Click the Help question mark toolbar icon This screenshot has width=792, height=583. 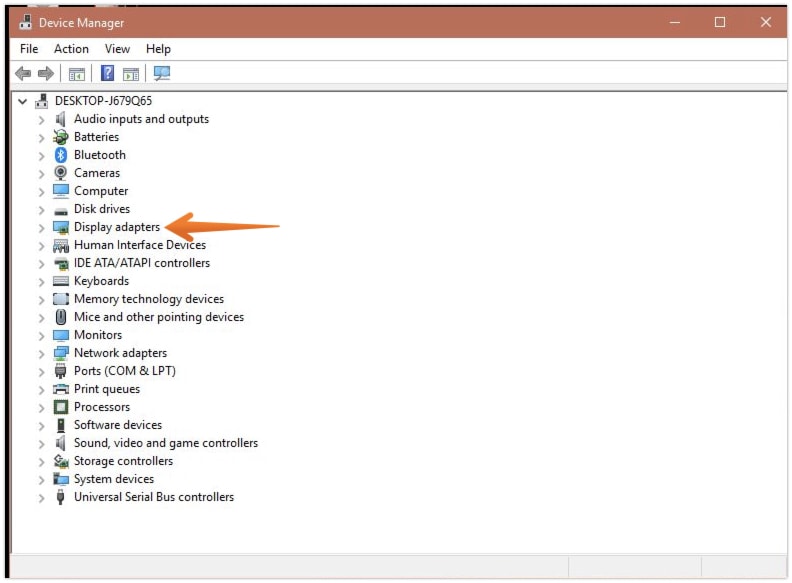click(x=106, y=74)
